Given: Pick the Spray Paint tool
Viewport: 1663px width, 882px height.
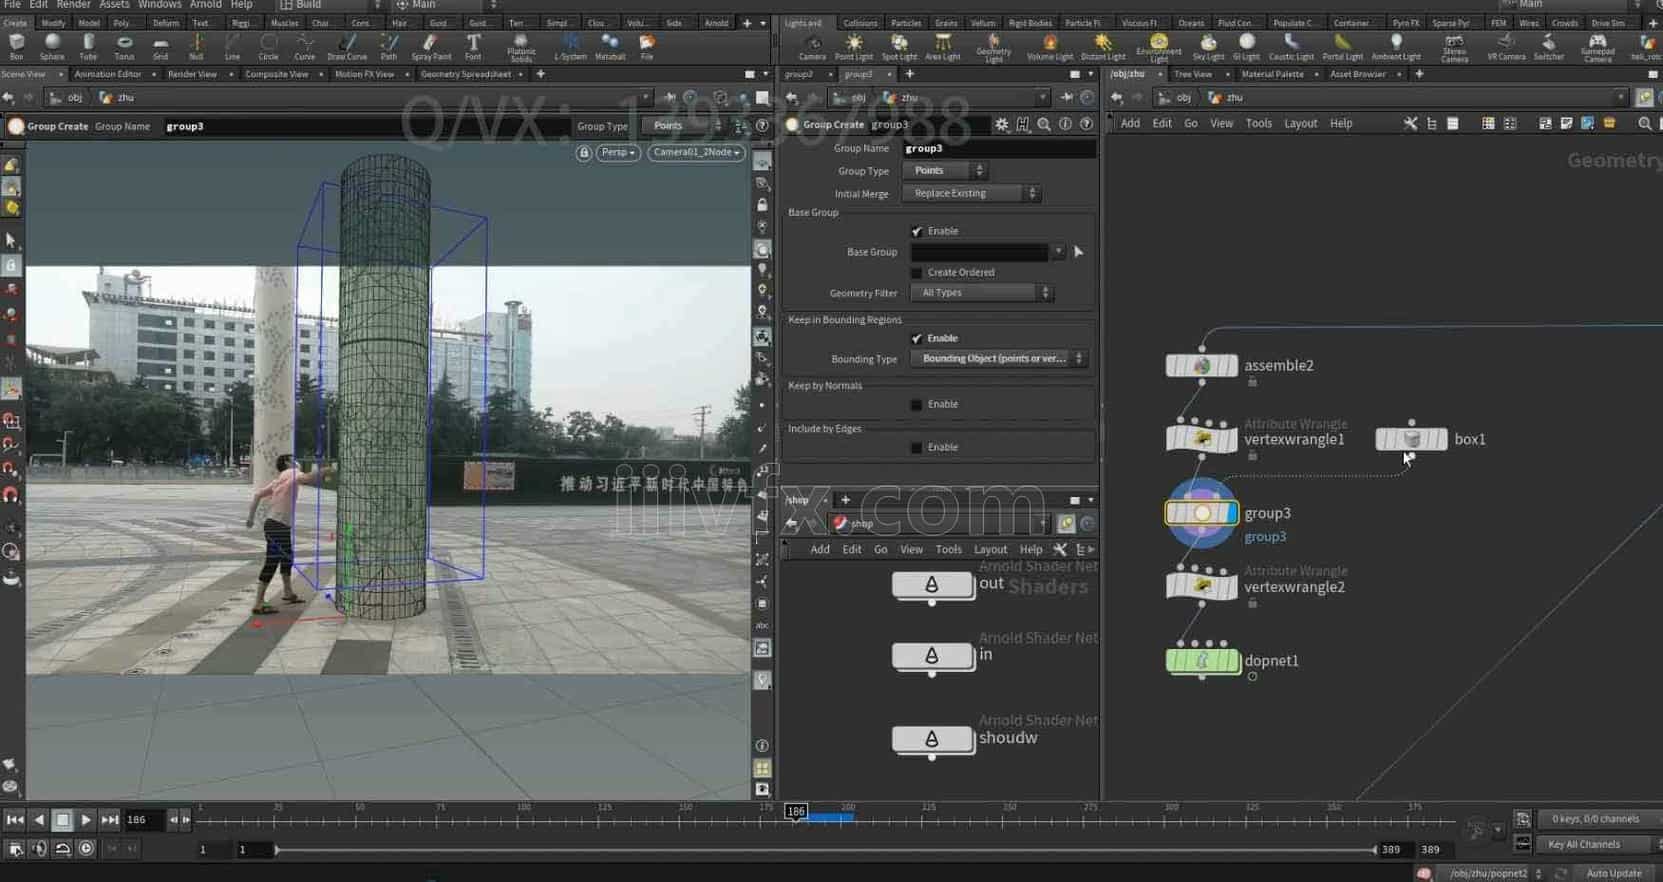Looking at the screenshot, I should pos(431,46).
